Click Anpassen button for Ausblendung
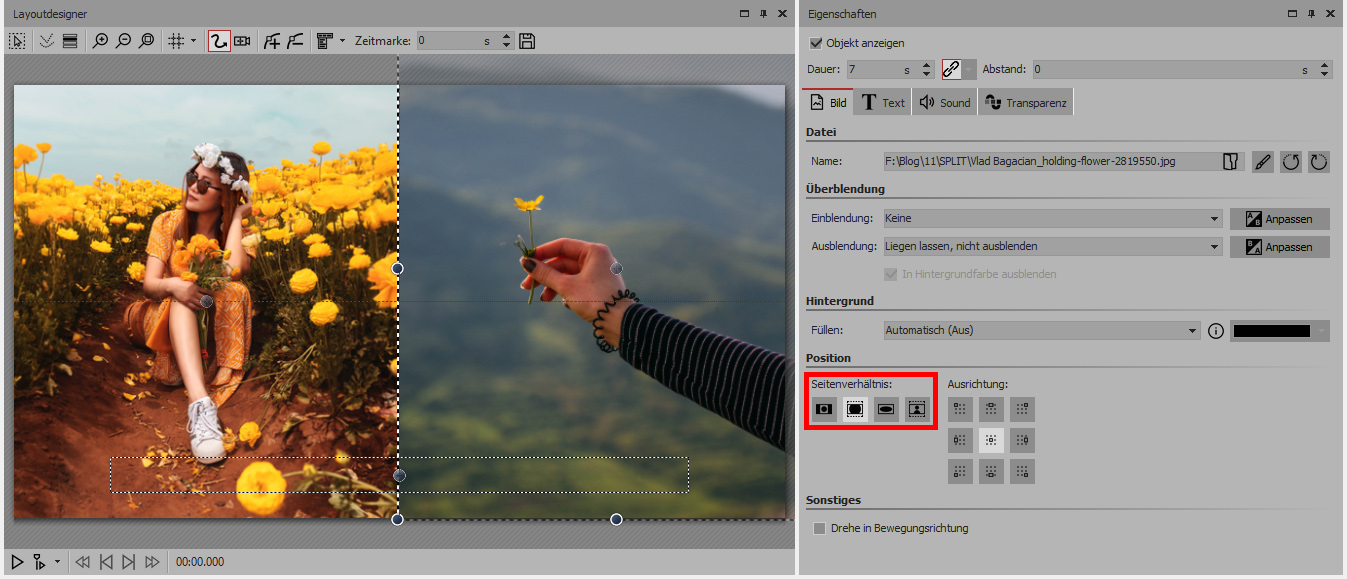The height and width of the screenshot is (579, 1347). [1280, 246]
